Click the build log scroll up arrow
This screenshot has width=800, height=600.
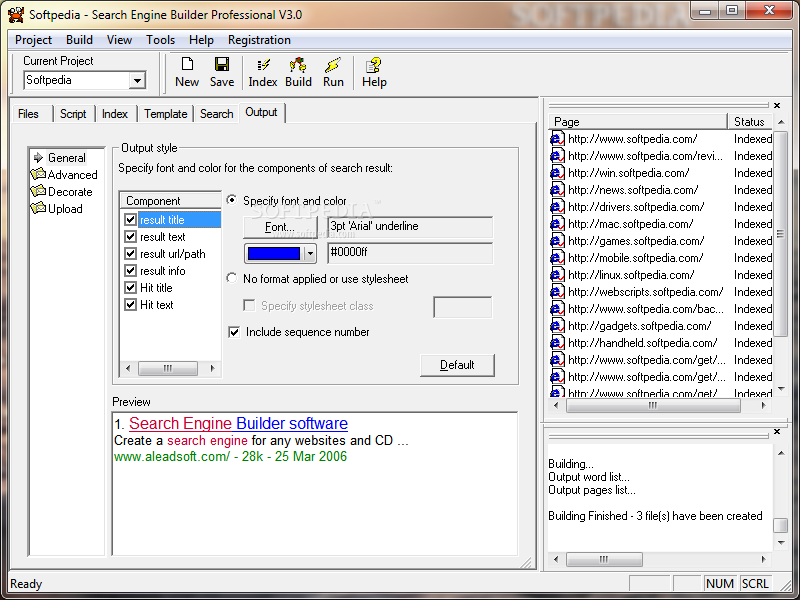[x=781, y=453]
